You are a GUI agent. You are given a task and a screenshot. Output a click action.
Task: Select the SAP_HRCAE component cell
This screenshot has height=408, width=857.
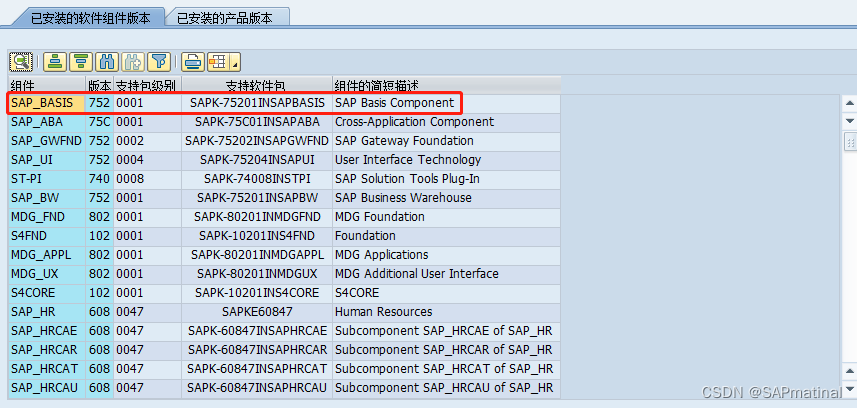pos(47,331)
